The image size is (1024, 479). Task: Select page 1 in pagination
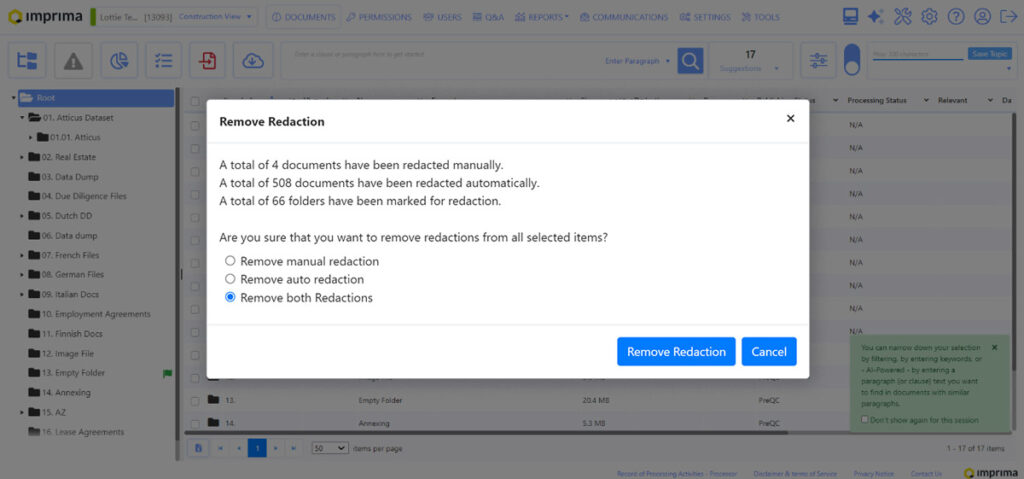click(x=257, y=448)
